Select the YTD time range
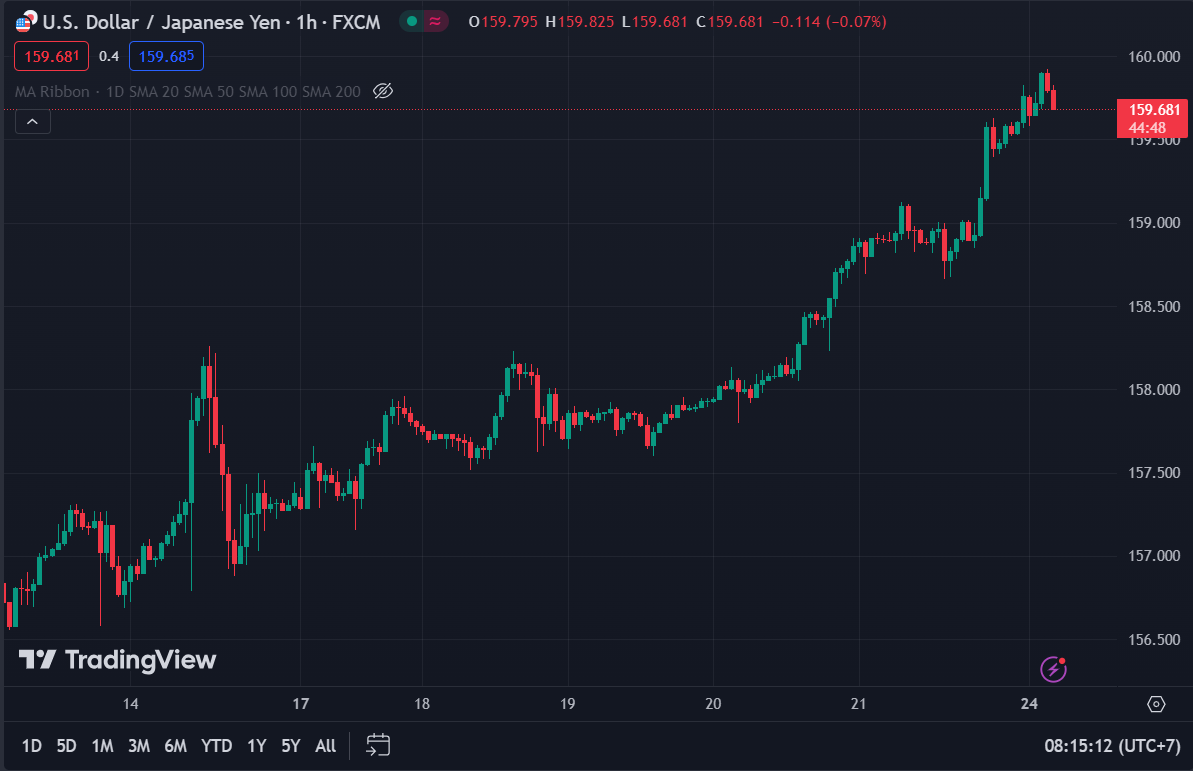Viewport: 1193px width, 771px height. pos(217,746)
